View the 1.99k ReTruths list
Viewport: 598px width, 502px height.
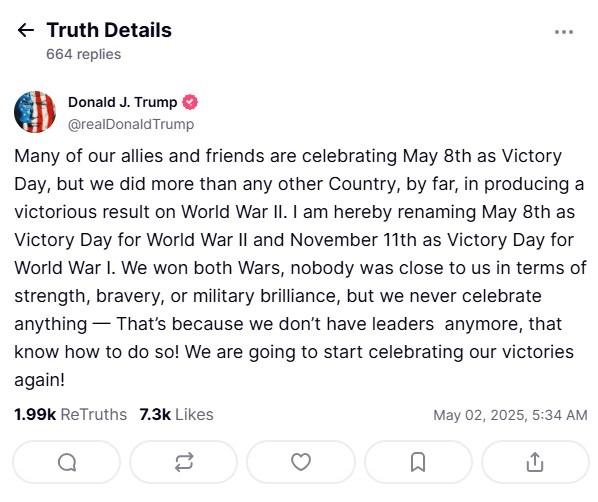coord(70,414)
